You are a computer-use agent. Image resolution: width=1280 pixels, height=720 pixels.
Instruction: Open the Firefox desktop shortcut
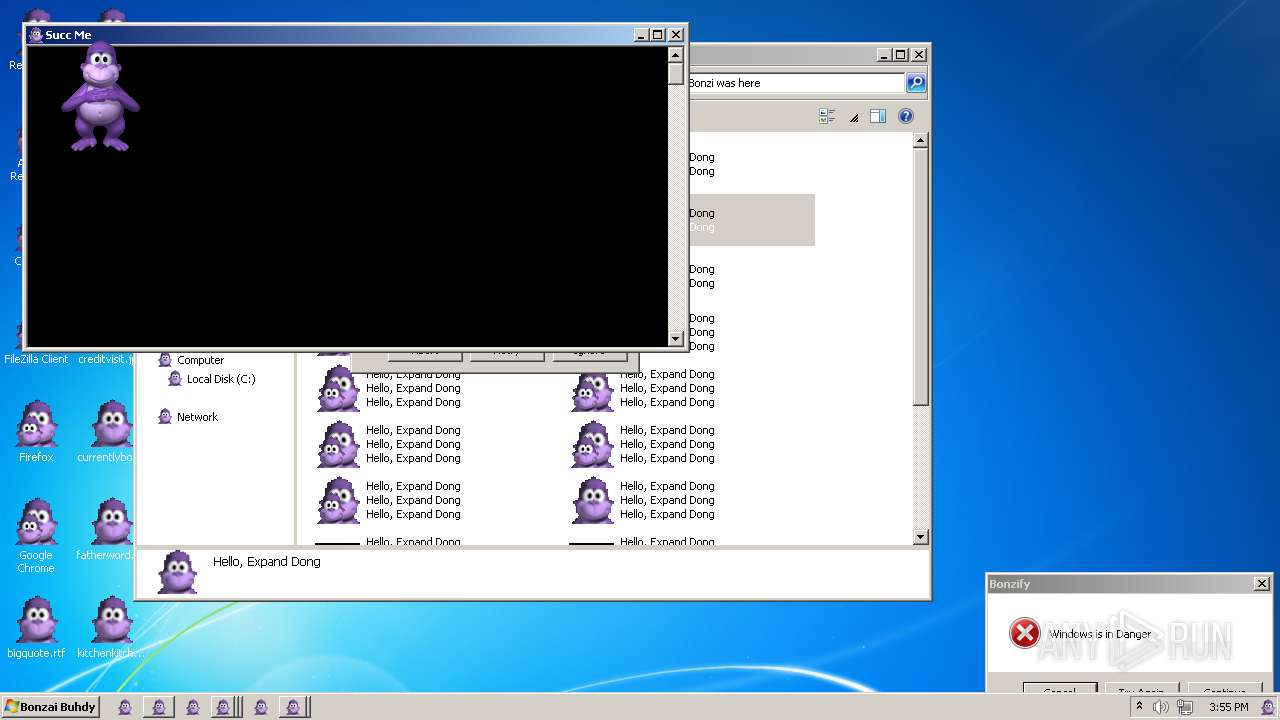[36, 432]
